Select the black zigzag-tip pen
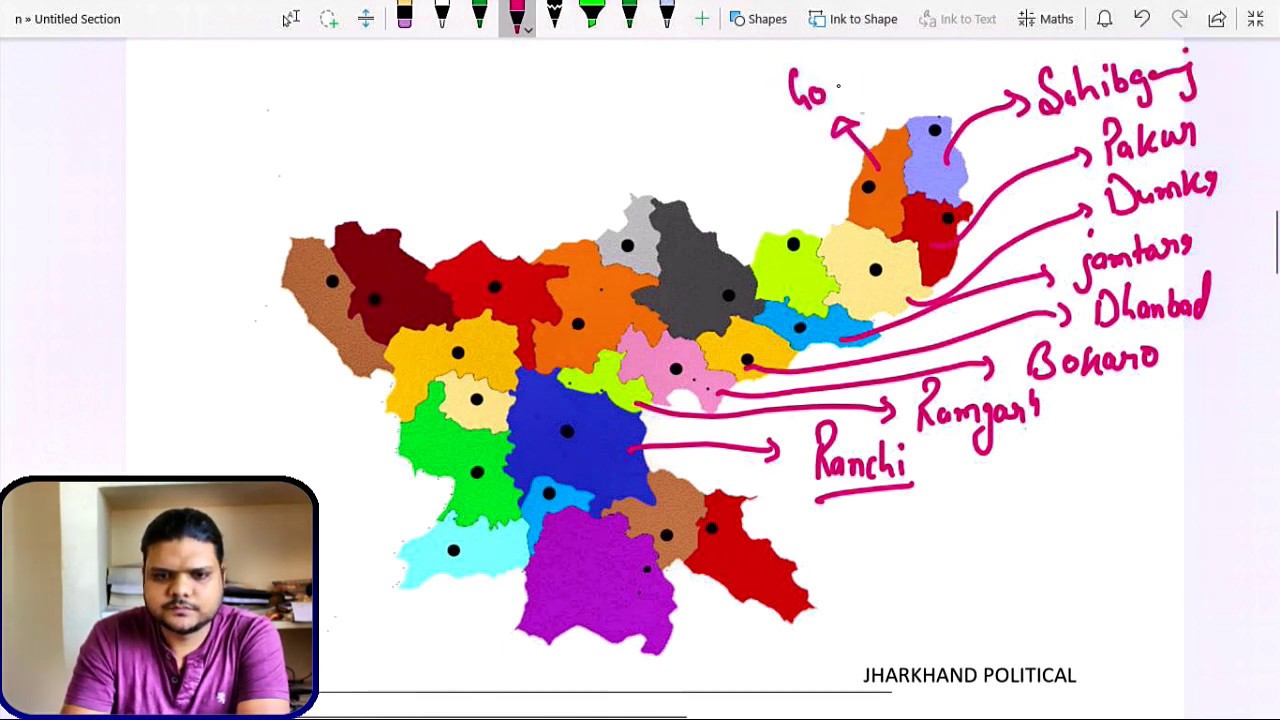Viewport: 1280px width, 720px height. 554,17
